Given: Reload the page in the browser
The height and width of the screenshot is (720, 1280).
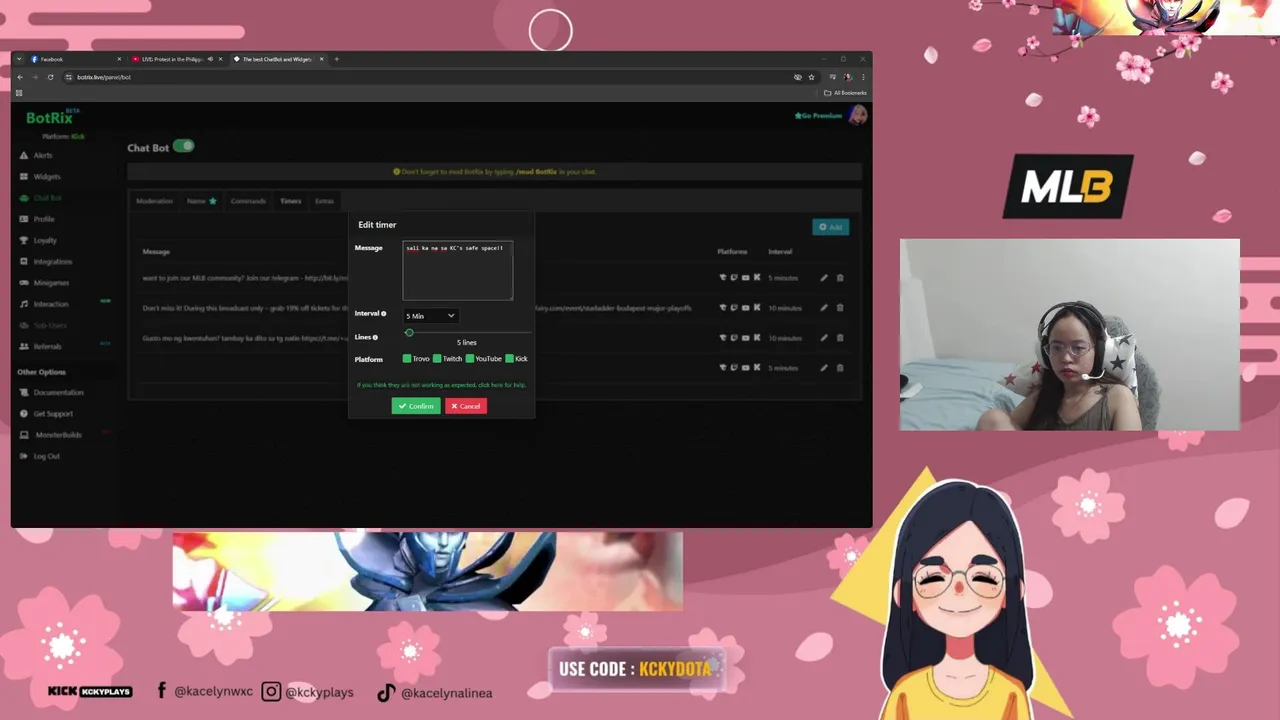Looking at the screenshot, I should pyautogui.click(x=50, y=77).
